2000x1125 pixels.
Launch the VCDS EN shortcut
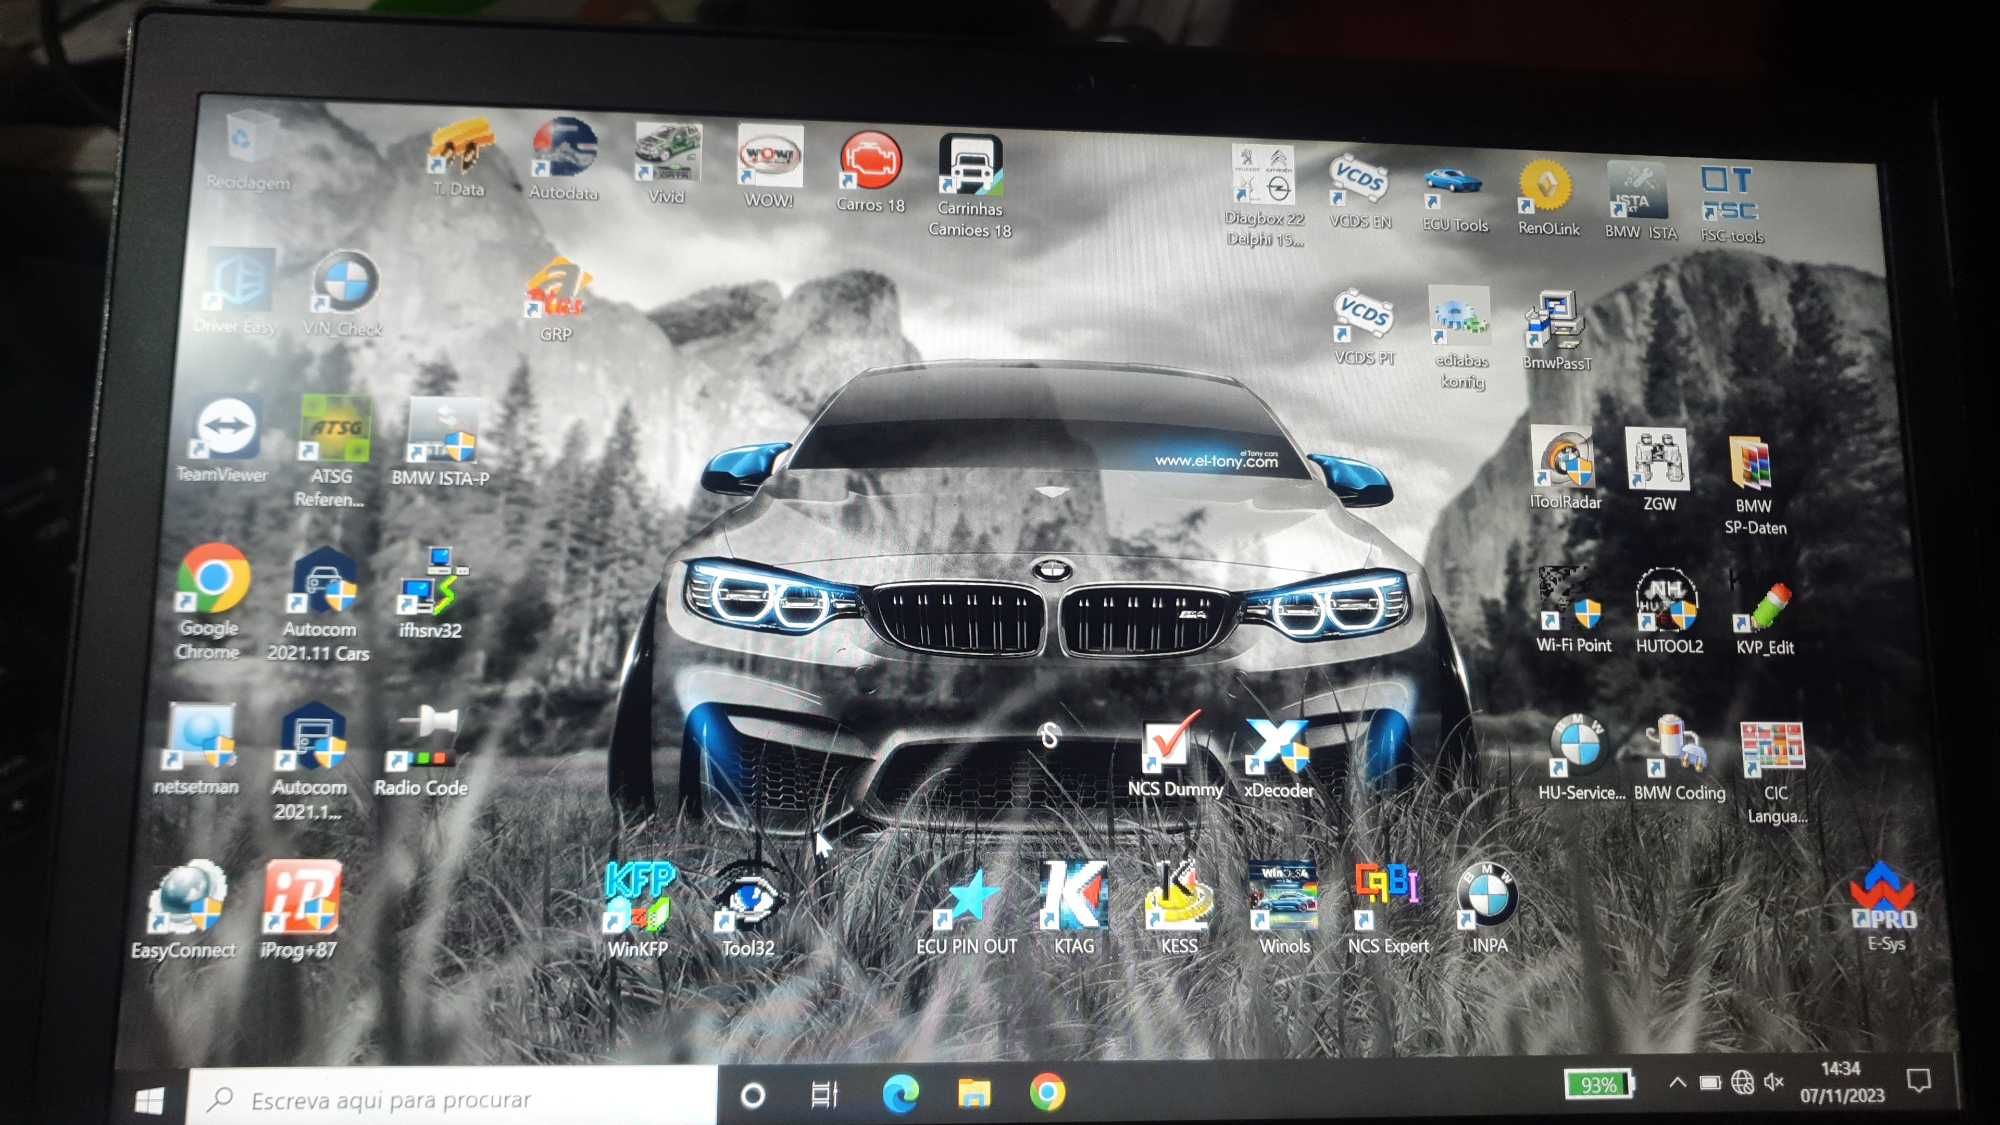tap(1360, 191)
